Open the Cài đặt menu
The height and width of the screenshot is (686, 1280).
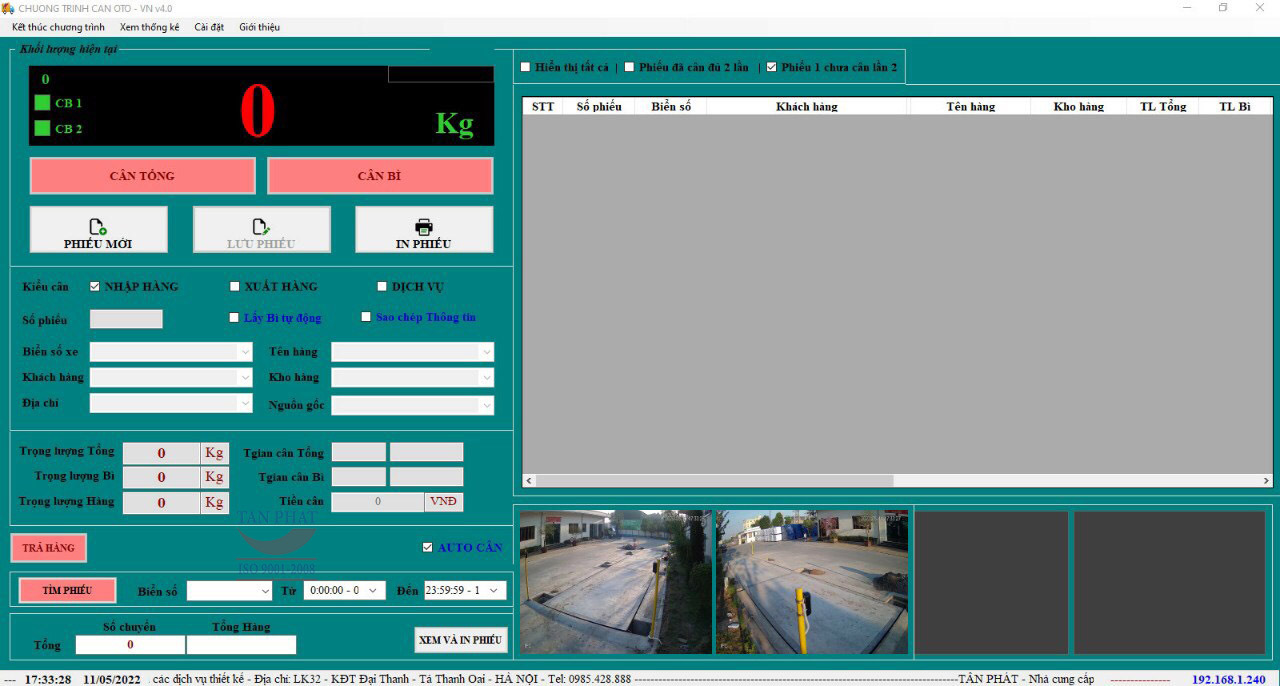pyautogui.click(x=209, y=27)
